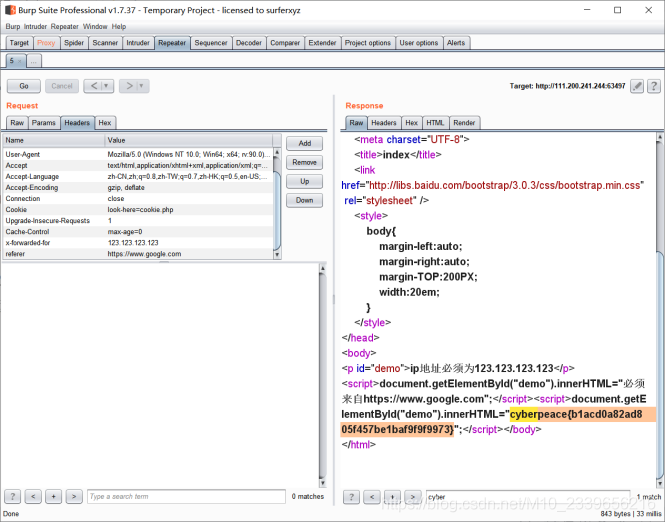Switch to the Decoder tool tab
Screen dimensions: 665x522
pyautogui.click(x=249, y=43)
